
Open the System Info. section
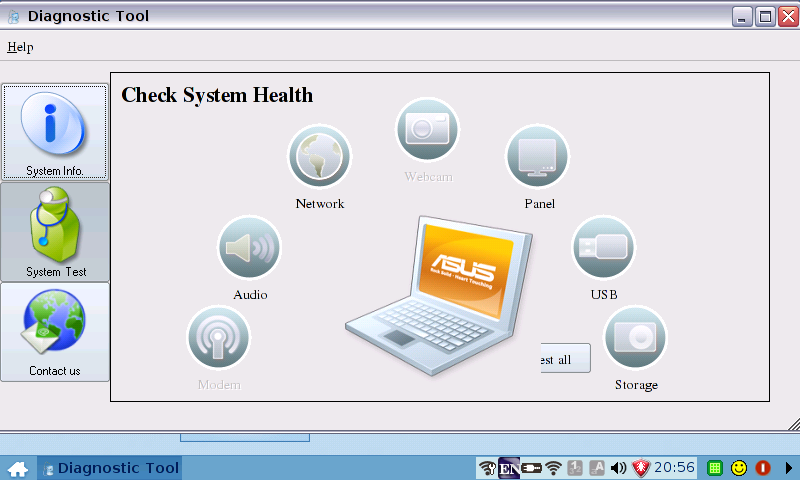(55, 132)
